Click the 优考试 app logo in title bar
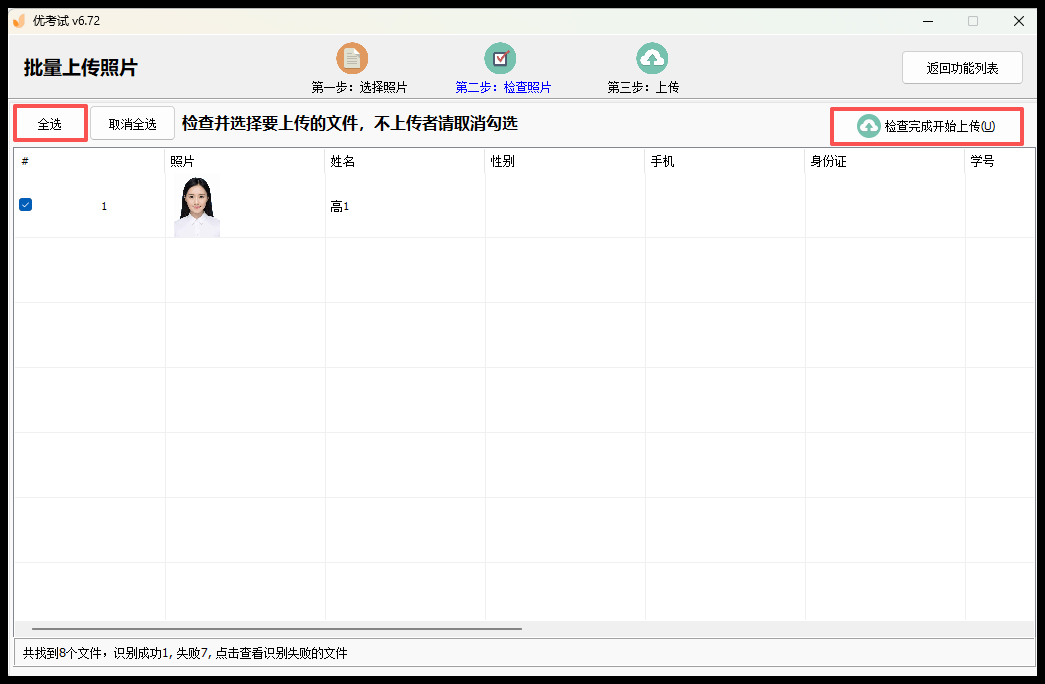The height and width of the screenshot is (684, 1045). pyautogui.click(x=19, y=21)
